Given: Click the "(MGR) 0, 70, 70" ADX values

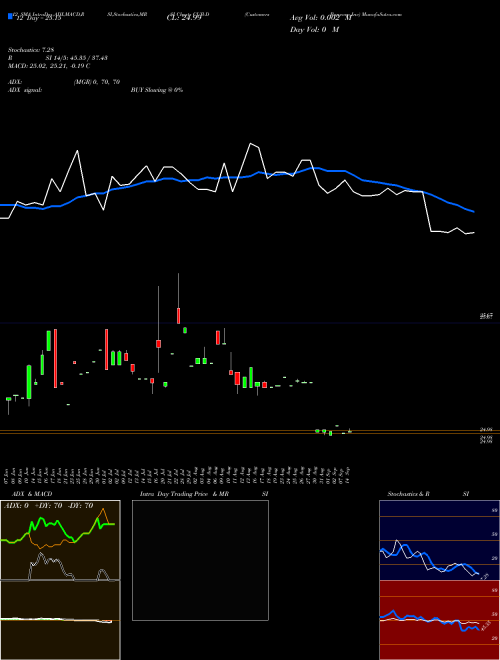Looking at the screenshot, I should tap(96, 82).
